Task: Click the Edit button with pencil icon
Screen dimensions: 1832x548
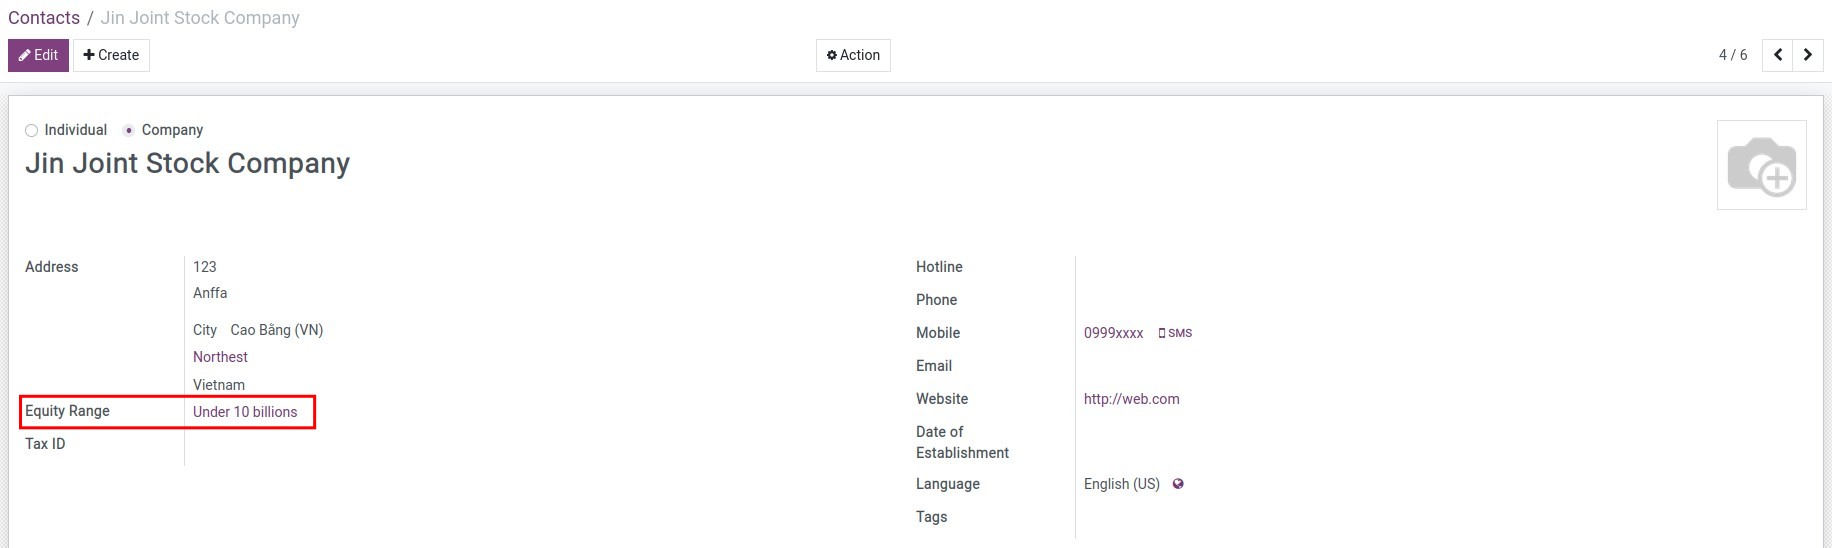Action: (x=38, y=55)
